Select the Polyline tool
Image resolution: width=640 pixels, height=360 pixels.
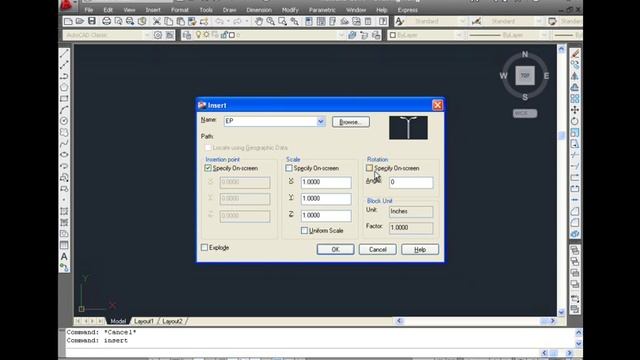tap(64, 76)
